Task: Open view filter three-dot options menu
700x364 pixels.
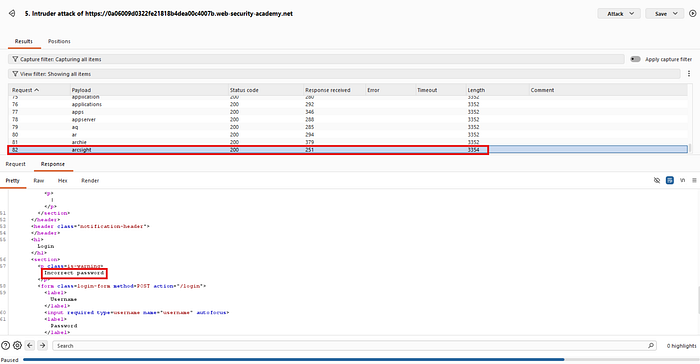Action: pos(689,74)
